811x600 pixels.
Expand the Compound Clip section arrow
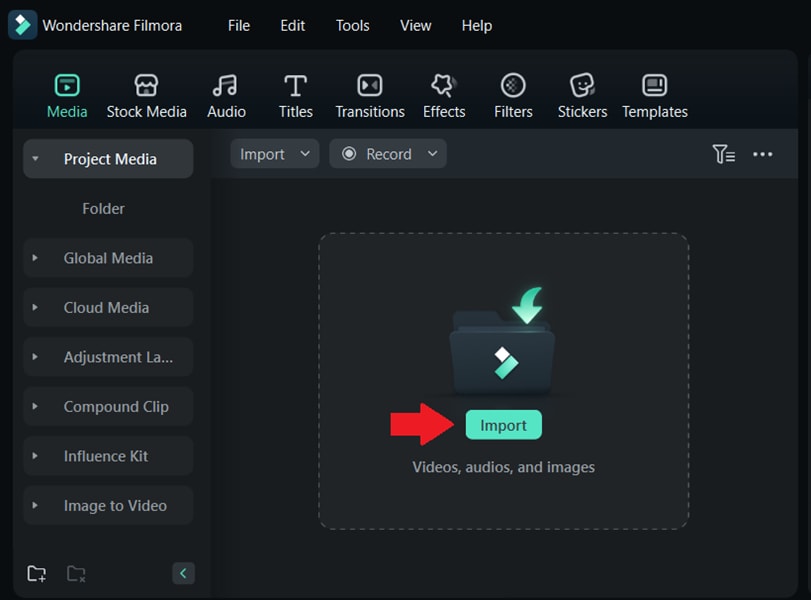[35, 407]
